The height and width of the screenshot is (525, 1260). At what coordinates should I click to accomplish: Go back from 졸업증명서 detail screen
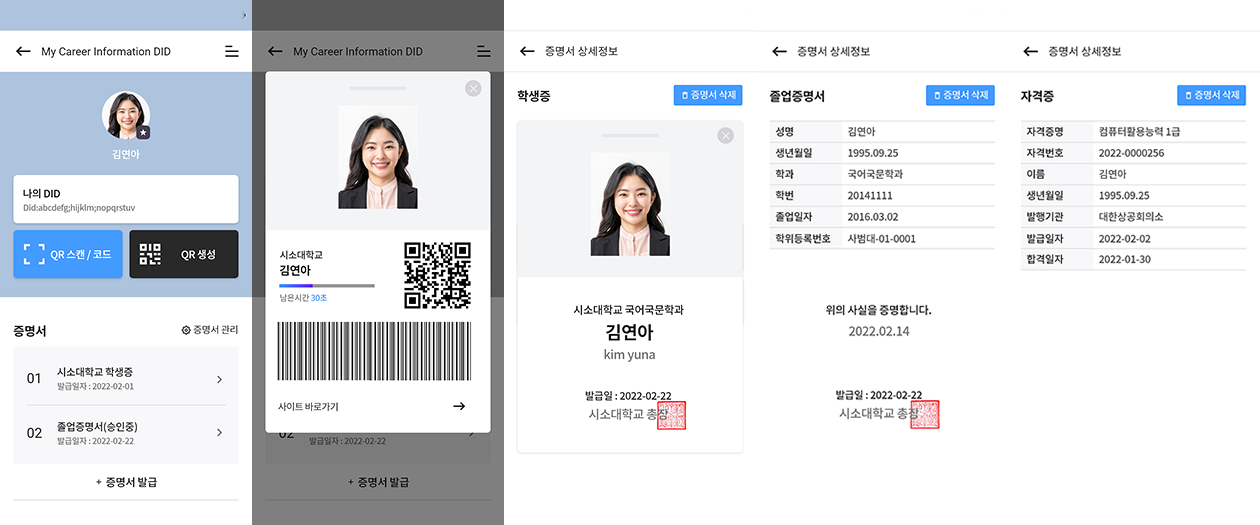pyautogui.click(x=779, y=51)
